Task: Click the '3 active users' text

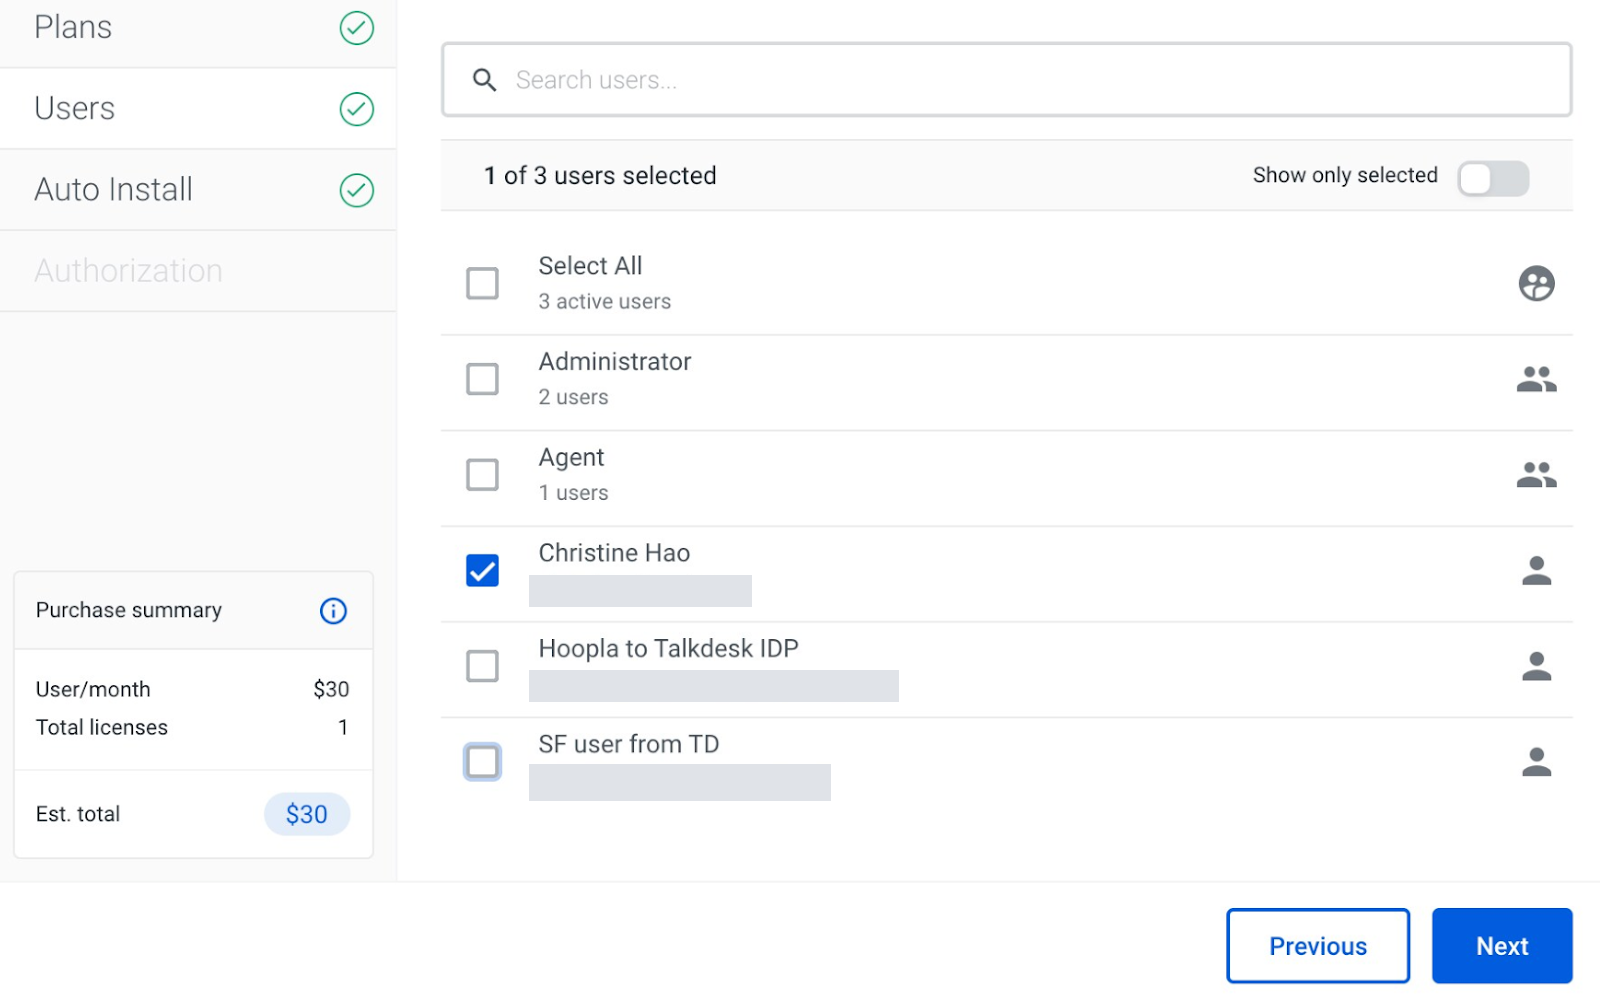Action: click(x=605, y=302)
